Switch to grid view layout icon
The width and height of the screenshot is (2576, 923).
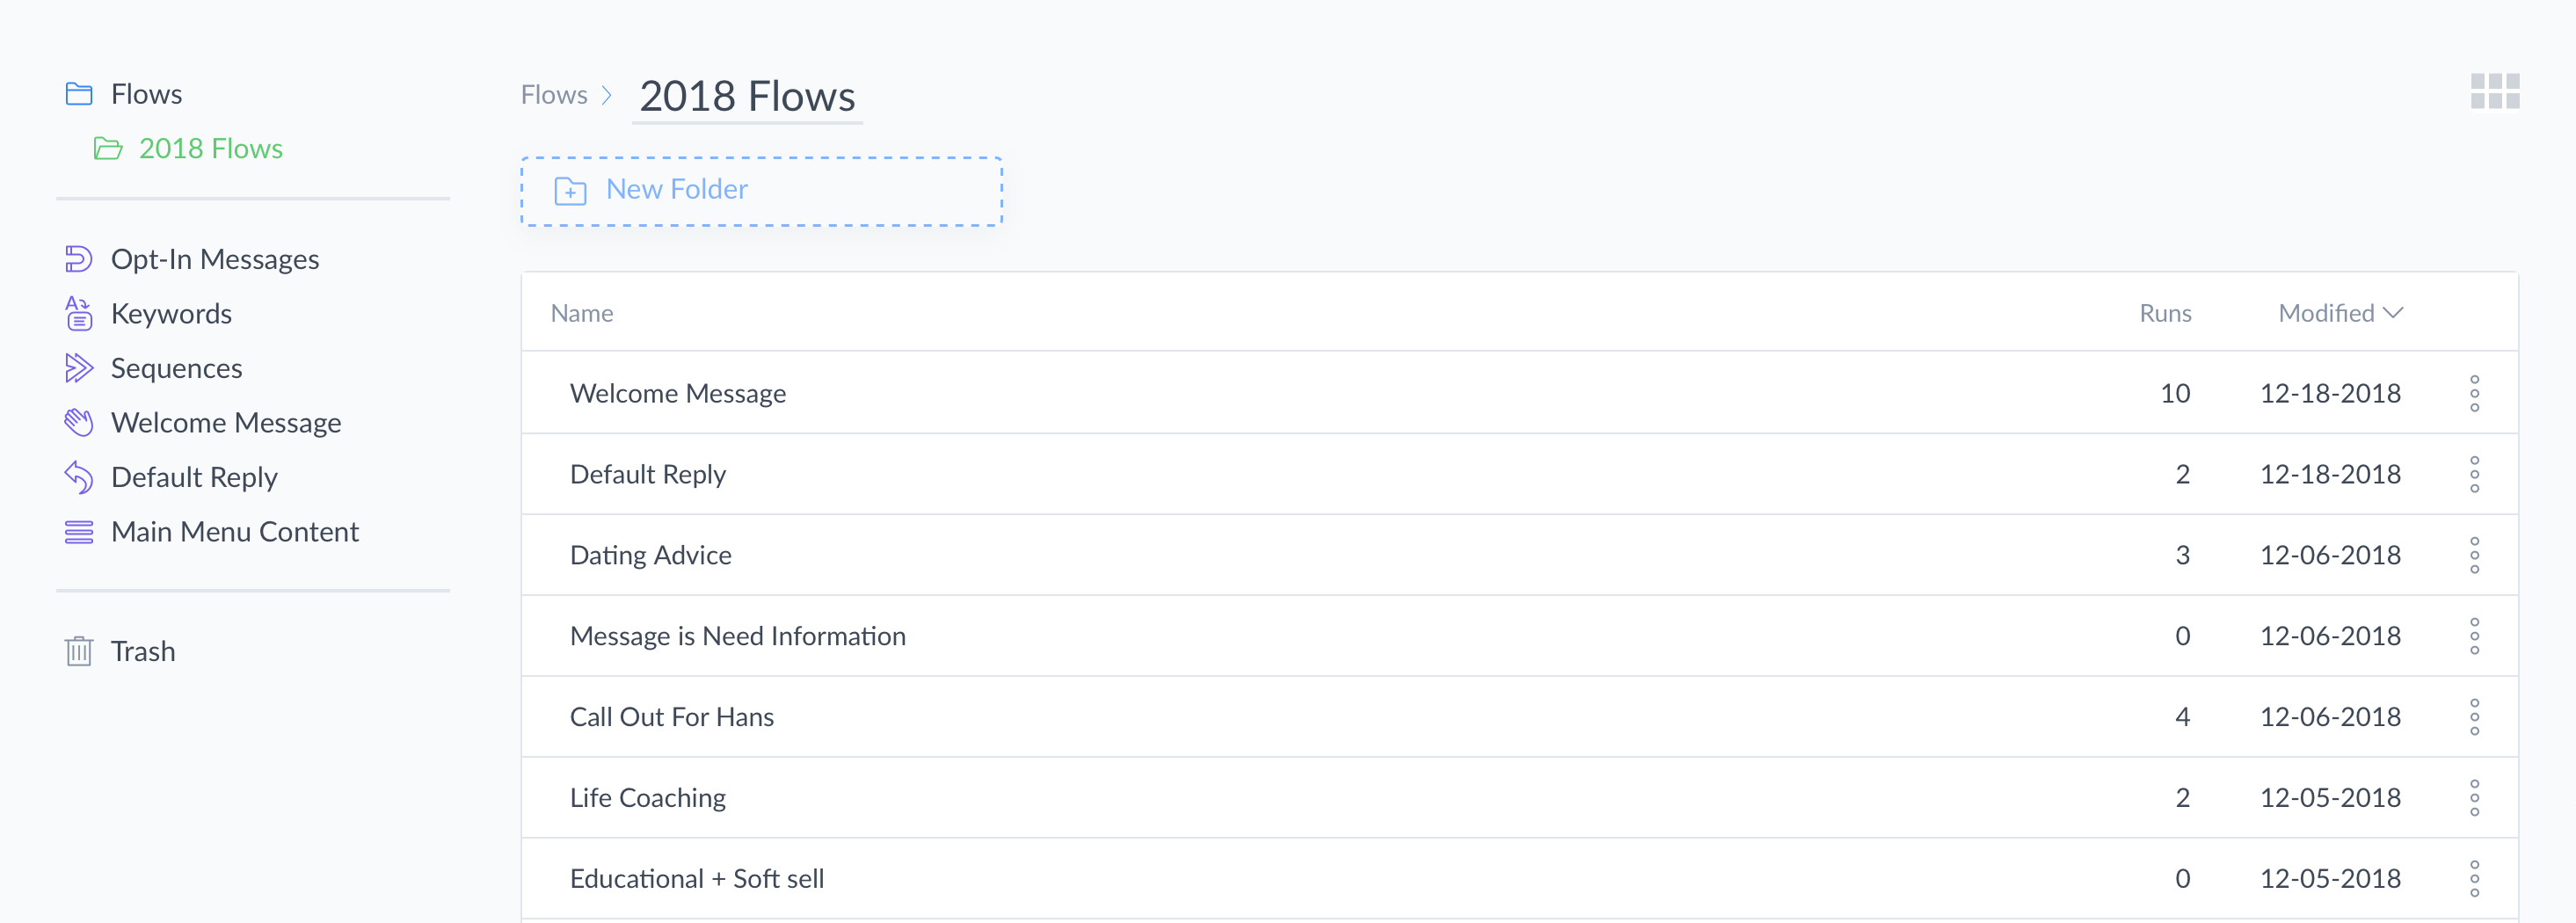2495,92
